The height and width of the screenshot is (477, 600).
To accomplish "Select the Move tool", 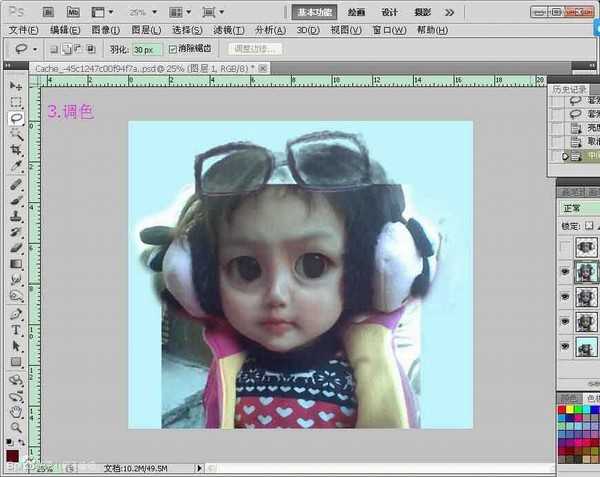I will click(x=16, y=87).
